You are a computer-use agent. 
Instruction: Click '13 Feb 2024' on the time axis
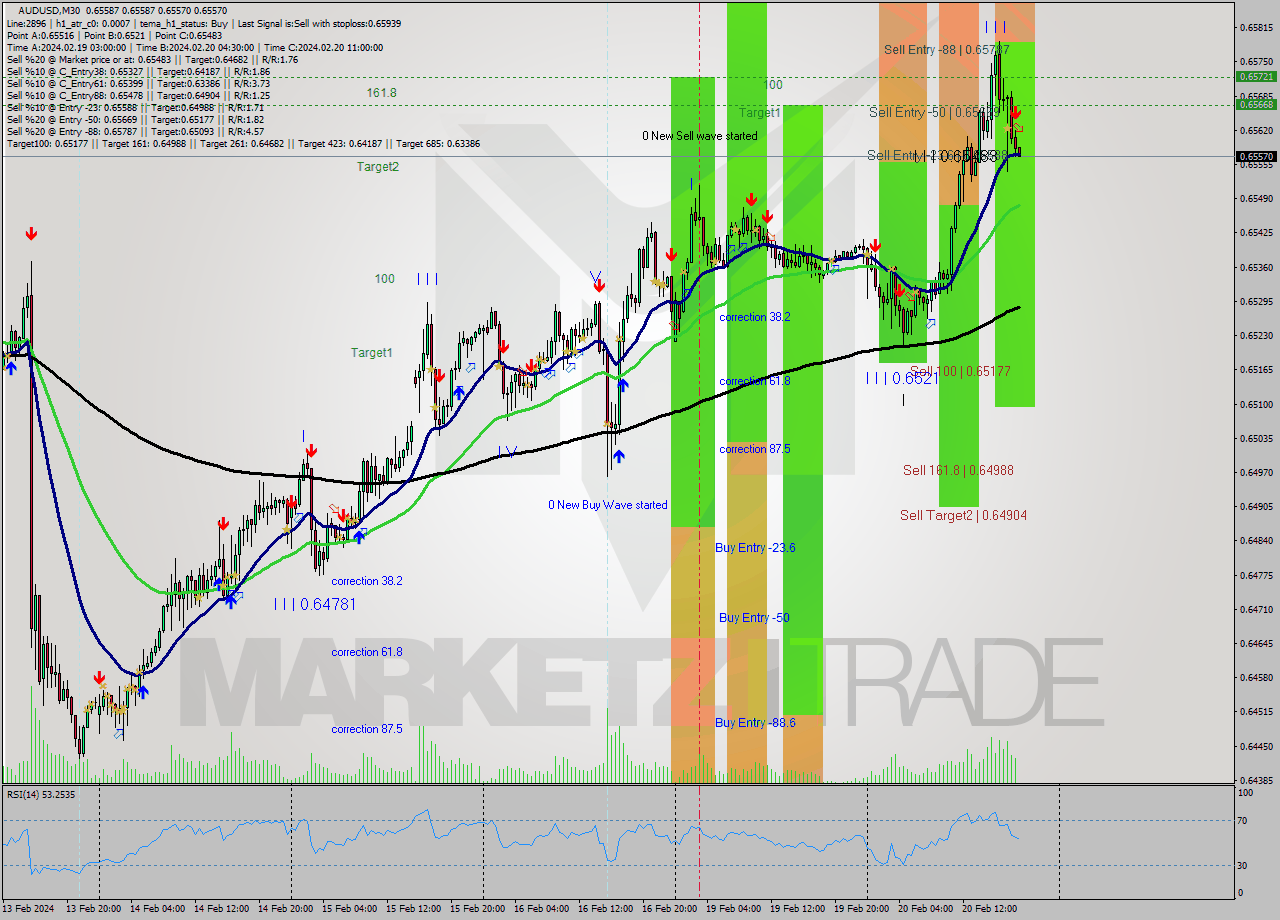tap(28, 909)
